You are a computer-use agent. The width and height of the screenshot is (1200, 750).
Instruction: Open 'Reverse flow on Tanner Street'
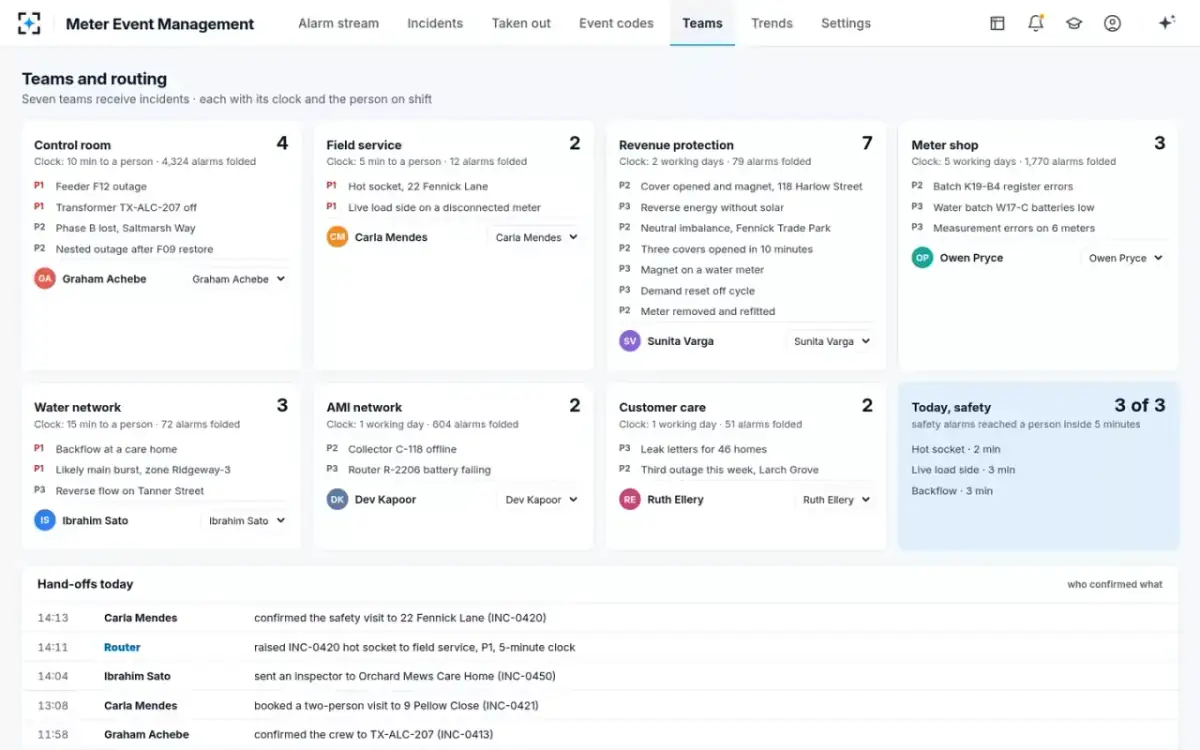point(129,491)
